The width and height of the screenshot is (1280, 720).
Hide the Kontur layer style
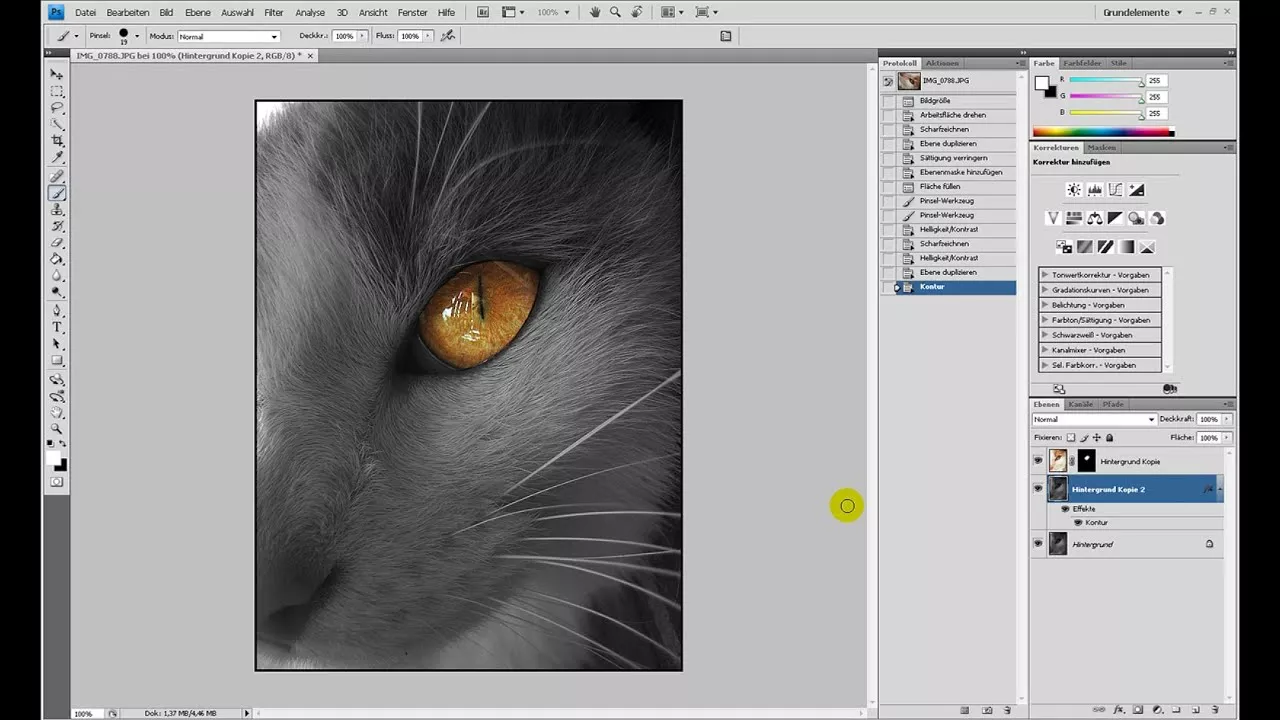coord(1078,522)
